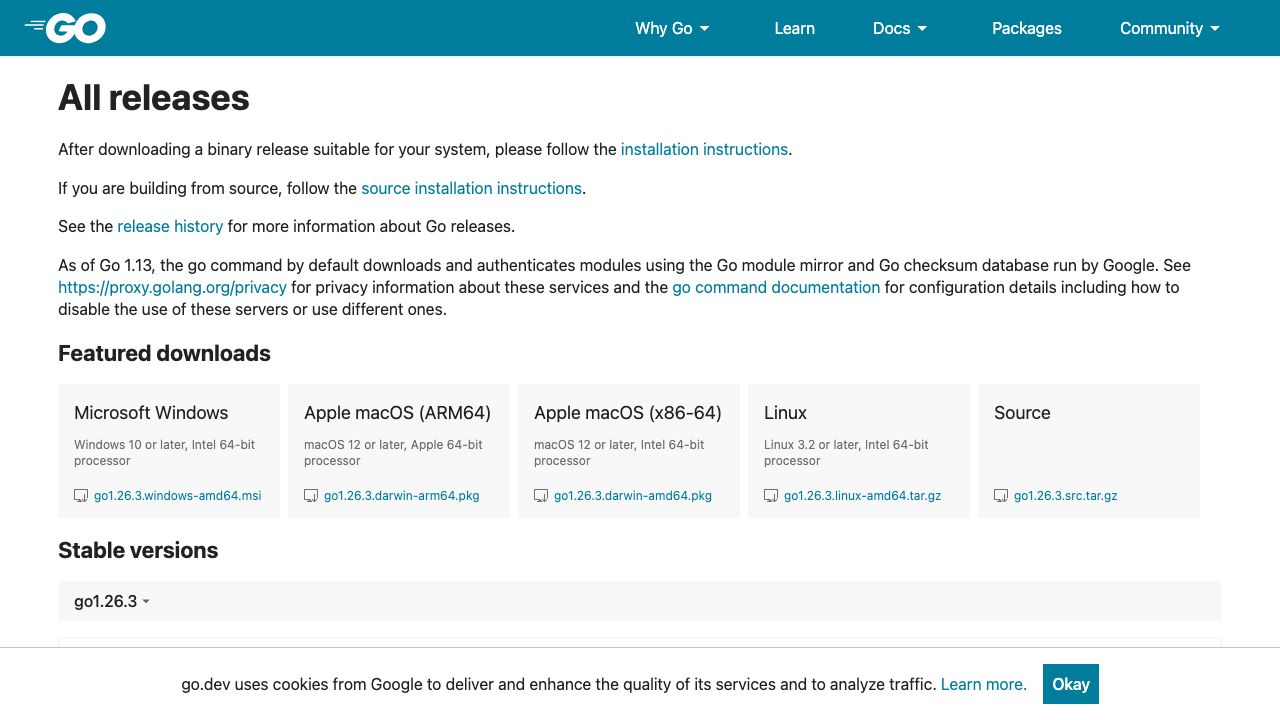
Task: Click the Apple macOS (x86-64) card heading
Action: pyautogui.click(x=628, y=413)
